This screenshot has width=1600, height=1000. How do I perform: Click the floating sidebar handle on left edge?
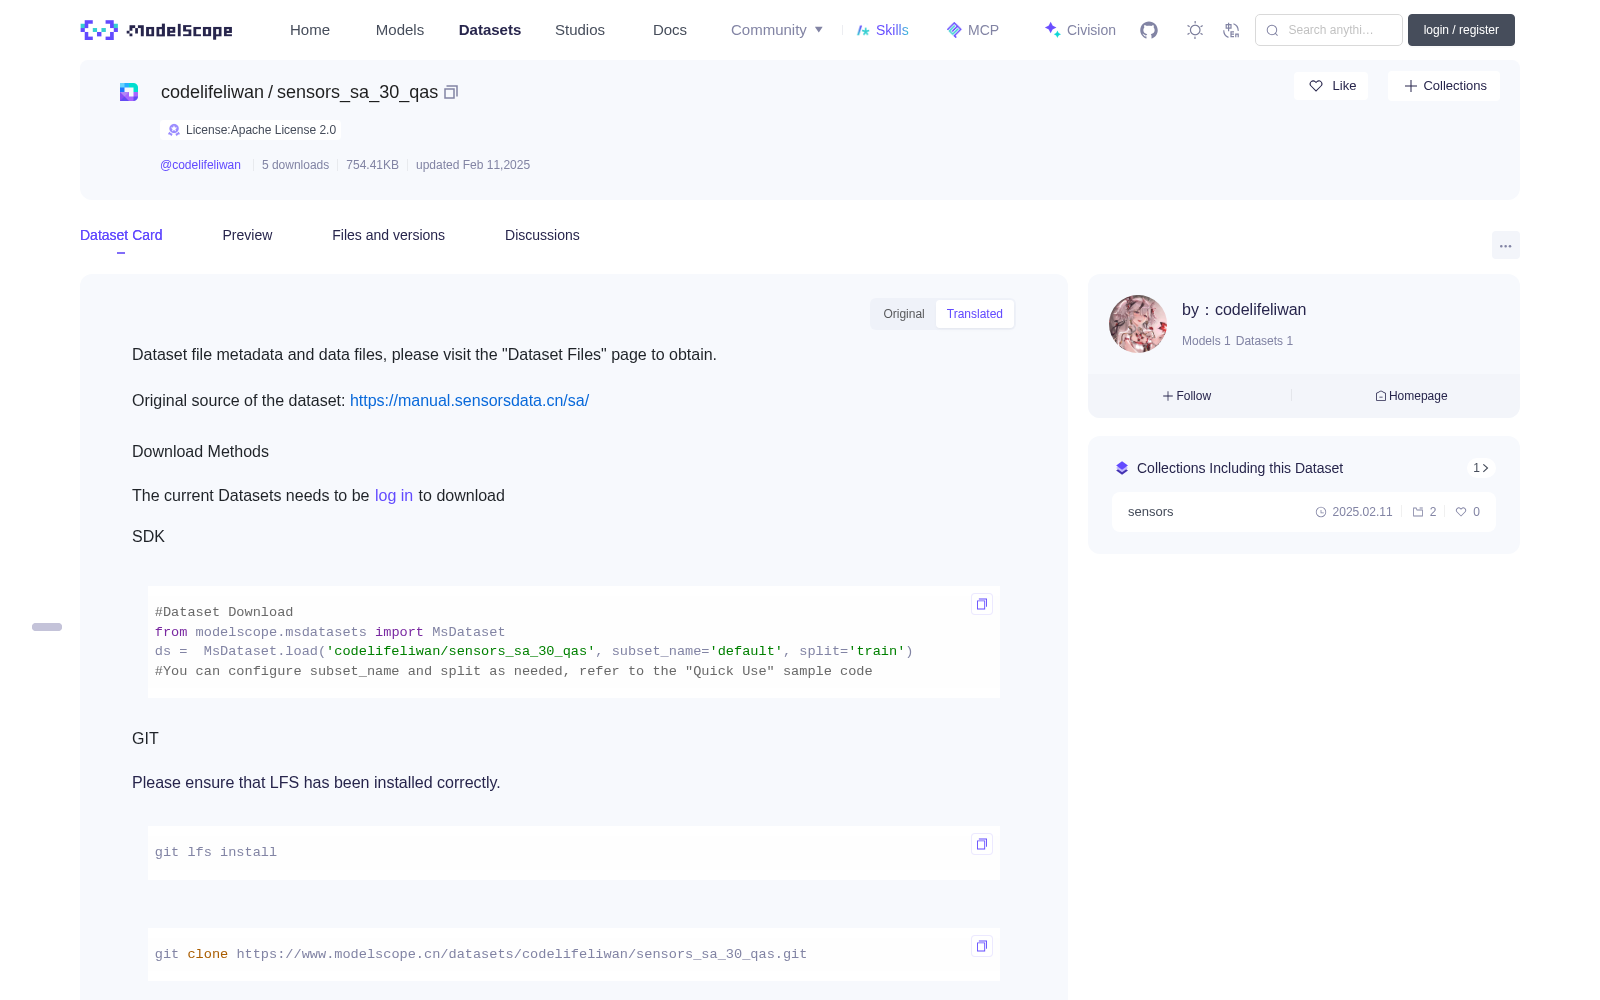click(47, 627)
